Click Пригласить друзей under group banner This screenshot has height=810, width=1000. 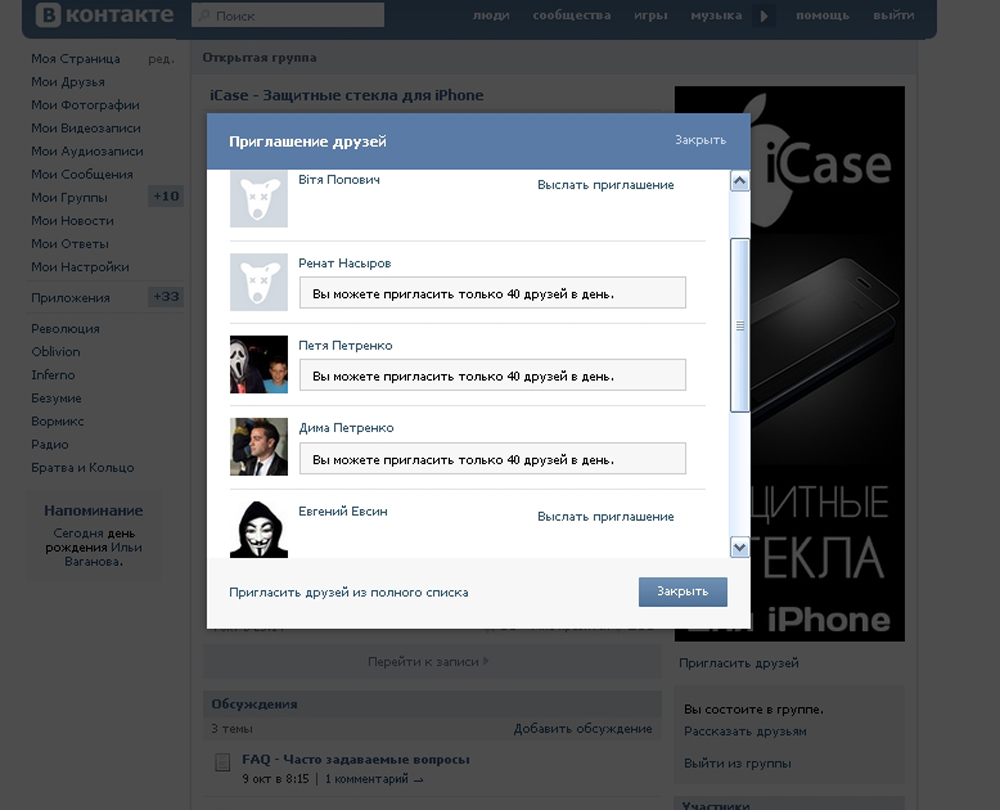(x=739, y=663)
